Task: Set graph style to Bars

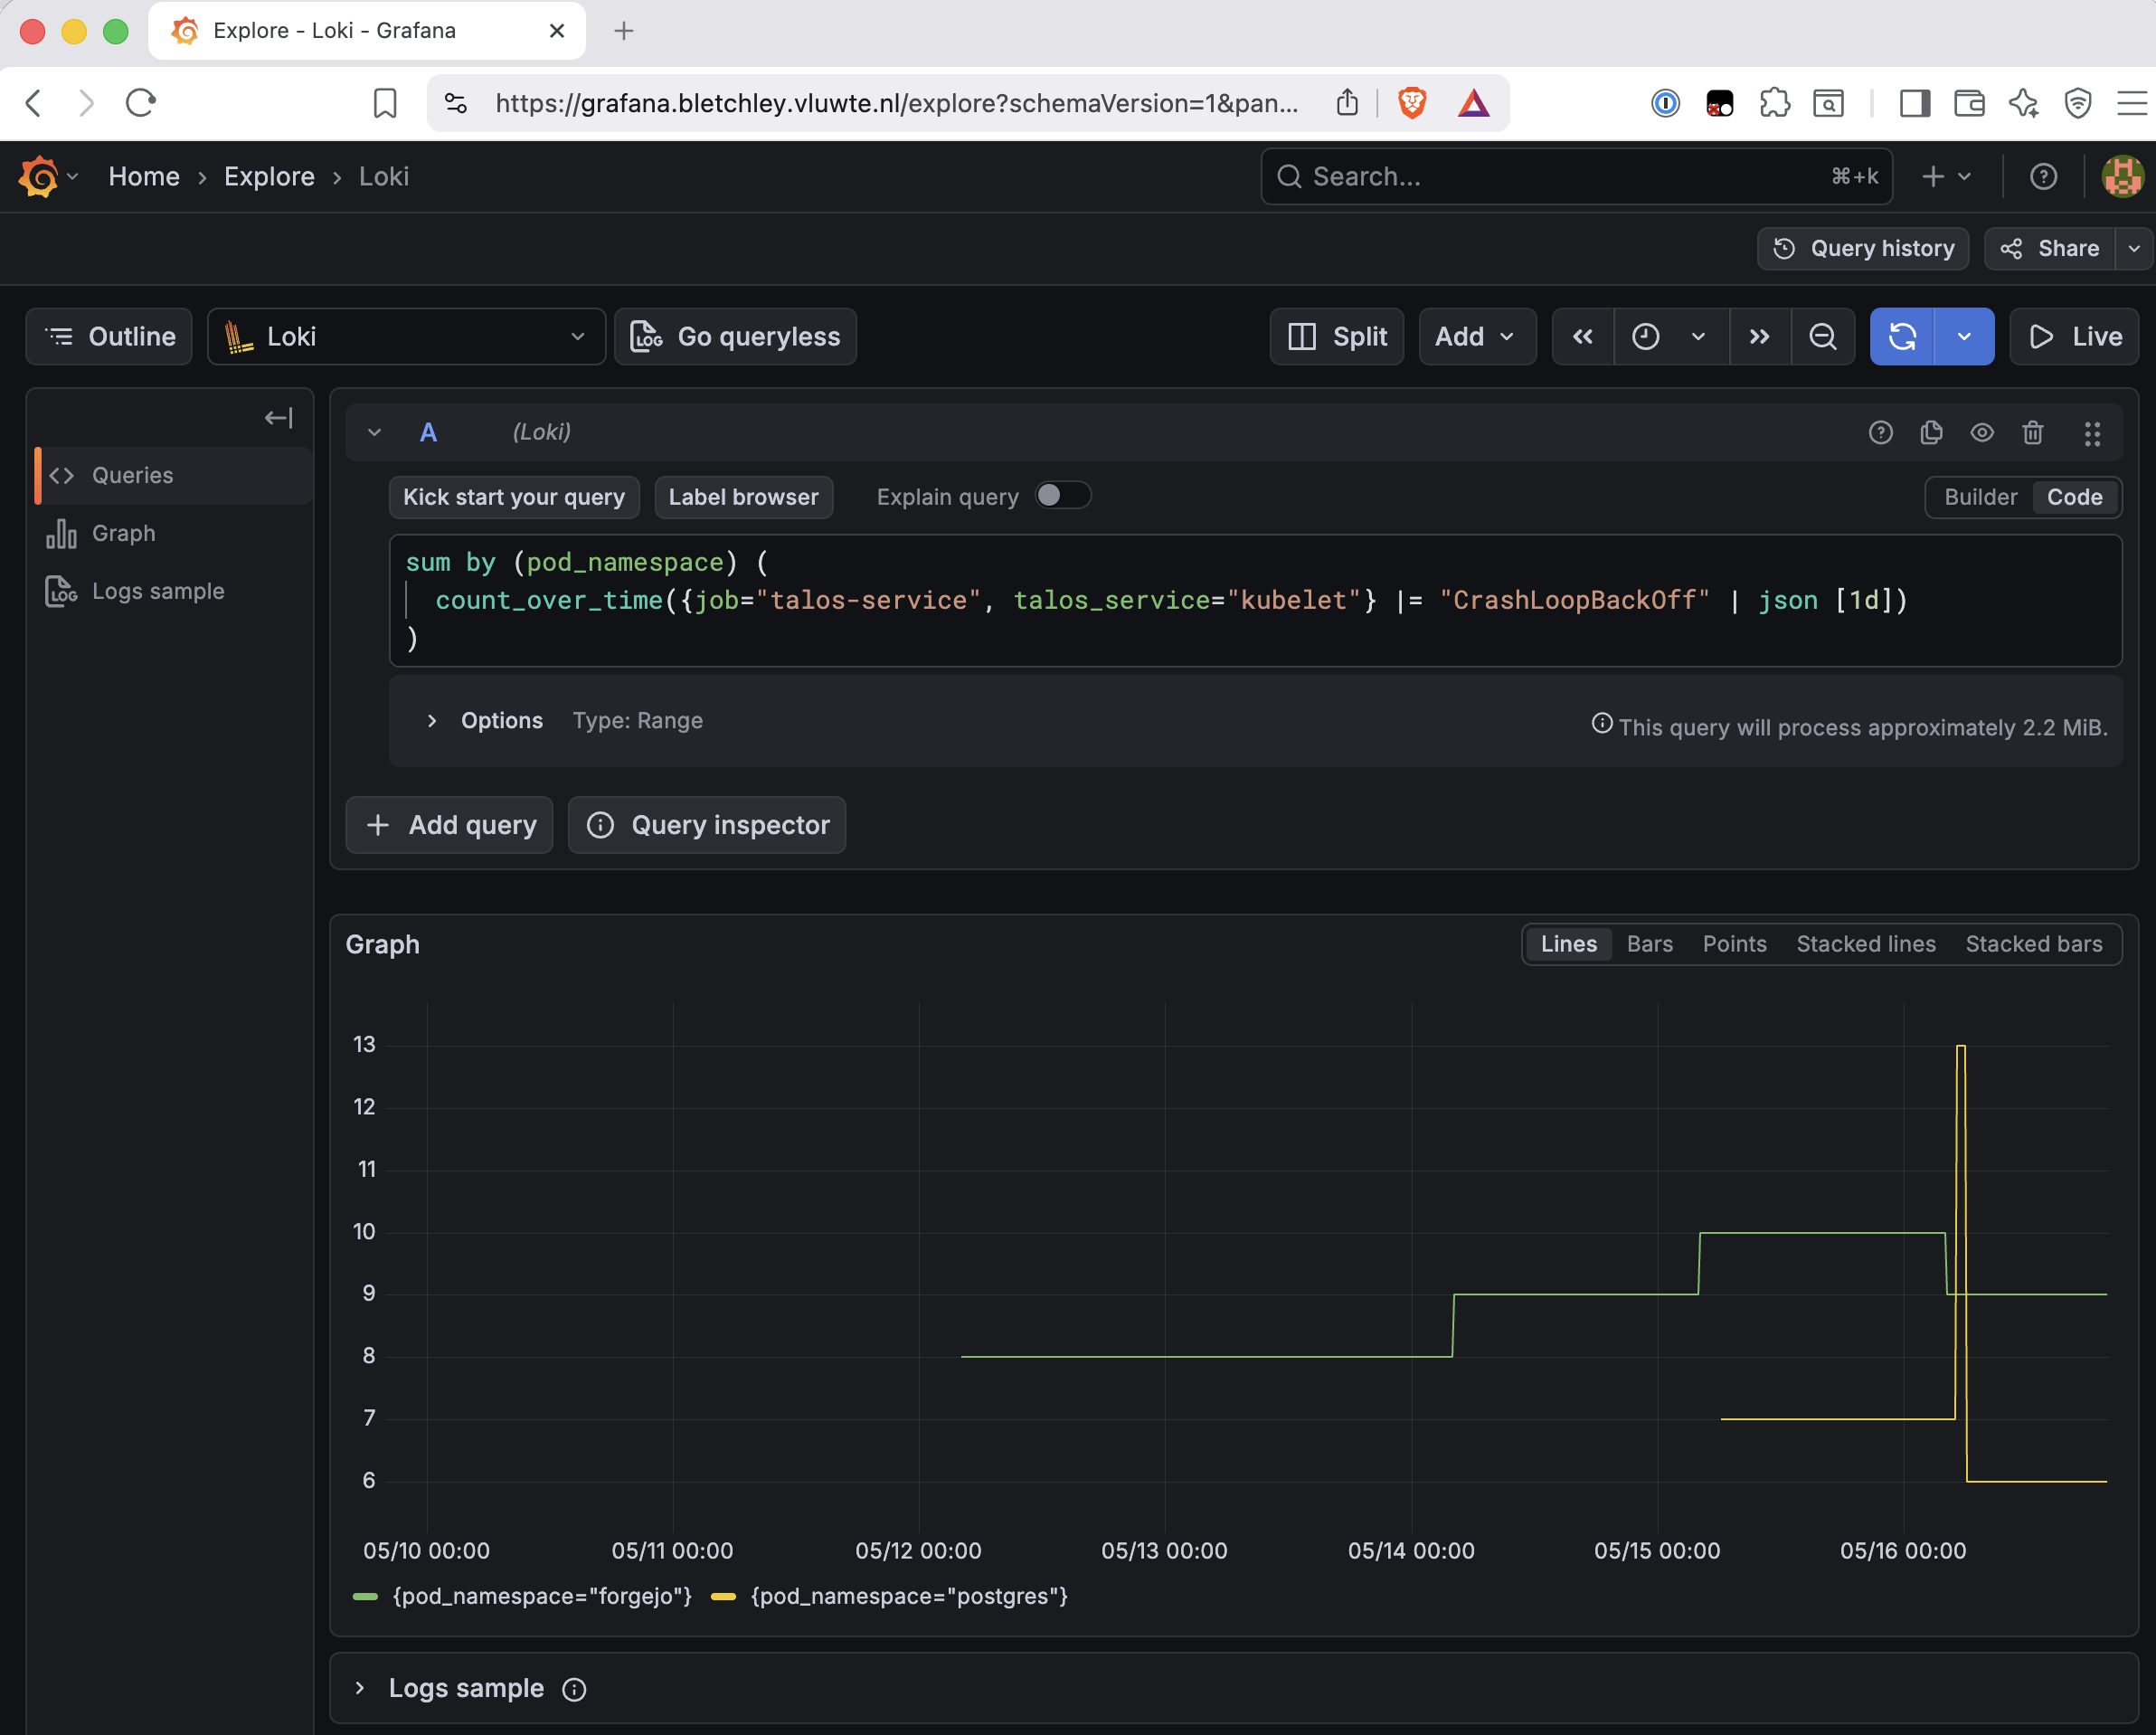Action: 1649,944
